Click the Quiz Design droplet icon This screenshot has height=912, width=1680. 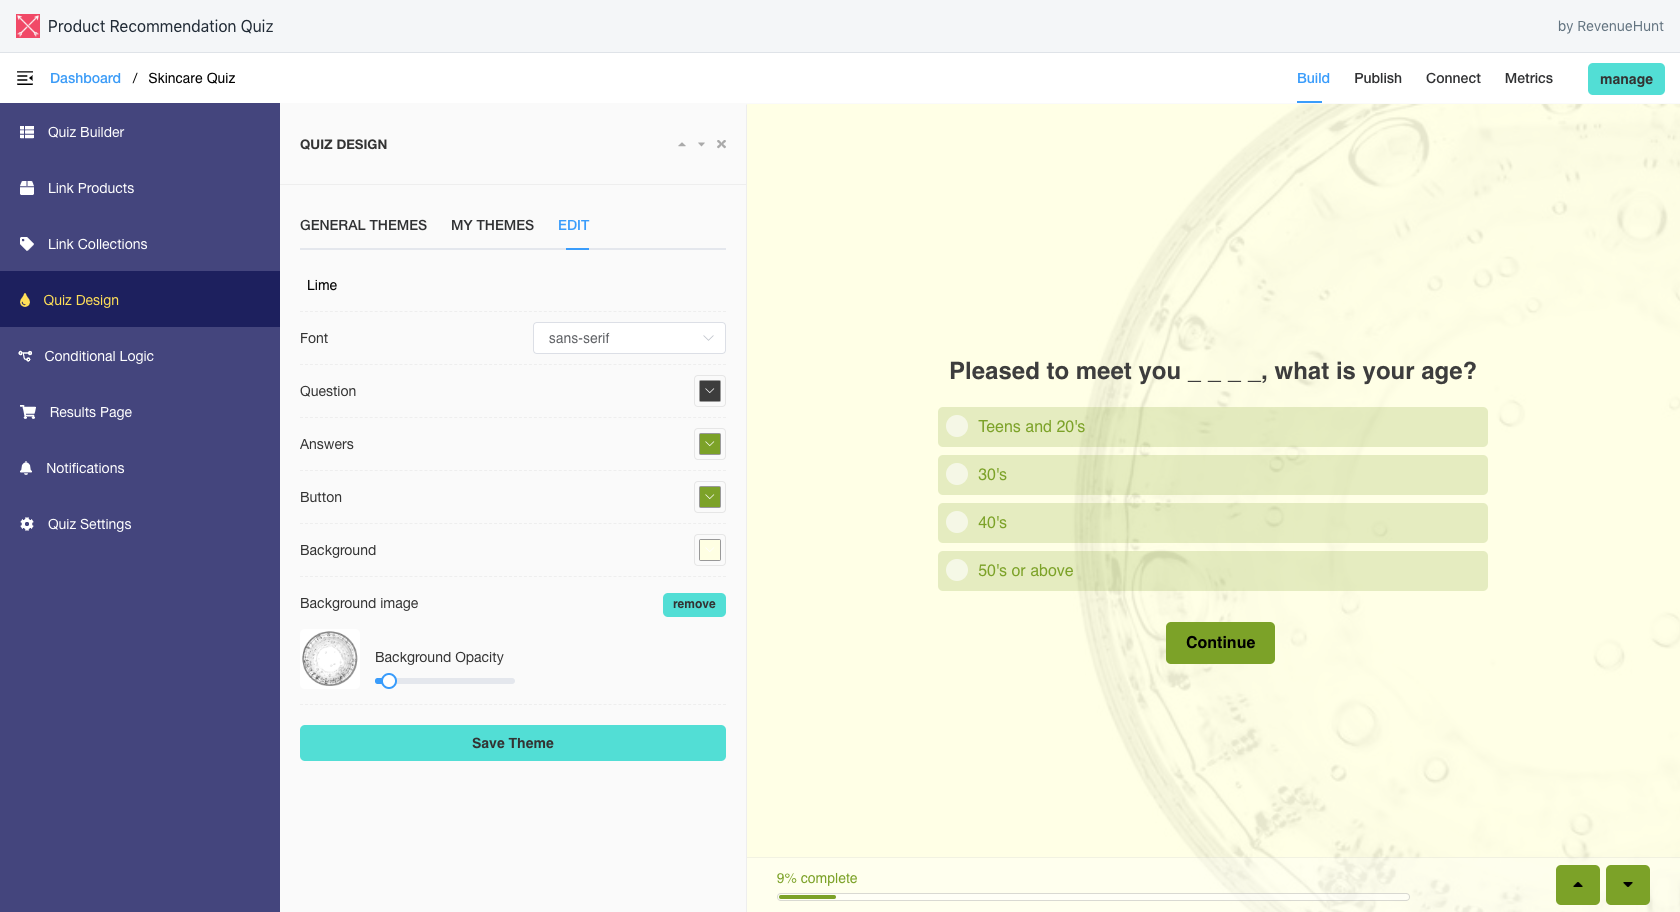point(25,300)
